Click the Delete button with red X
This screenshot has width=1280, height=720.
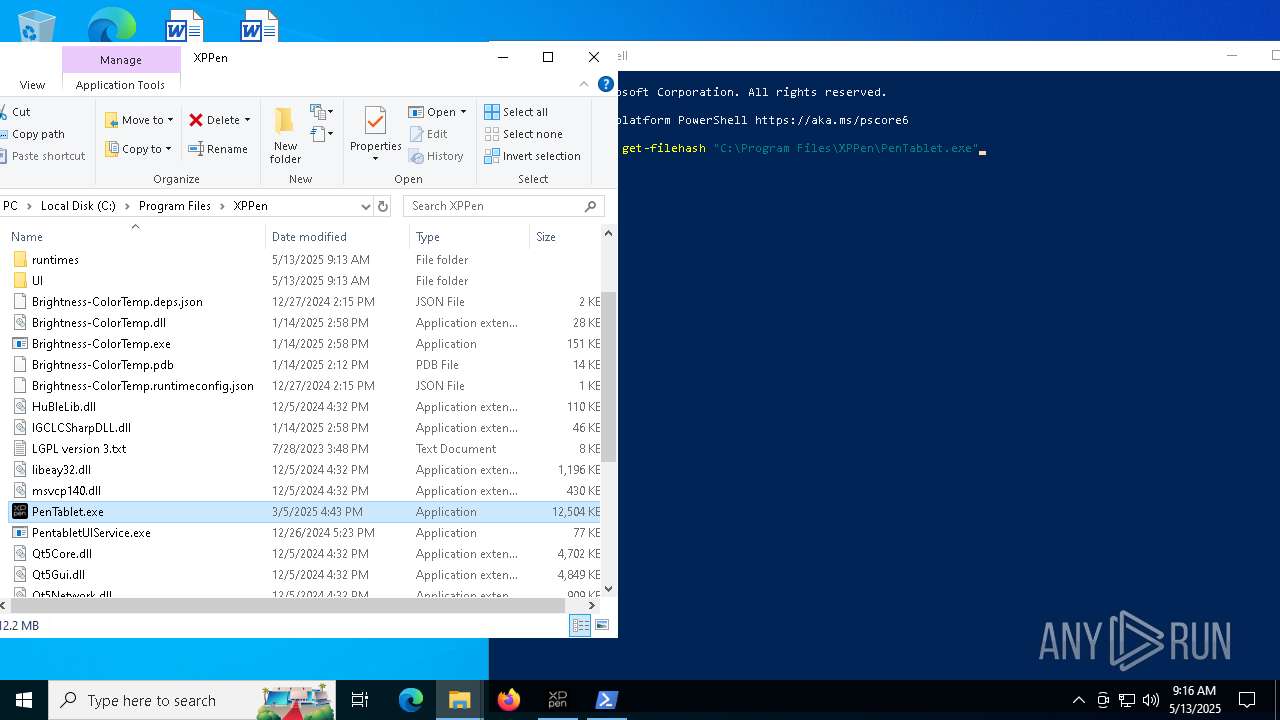pos(214,120)
